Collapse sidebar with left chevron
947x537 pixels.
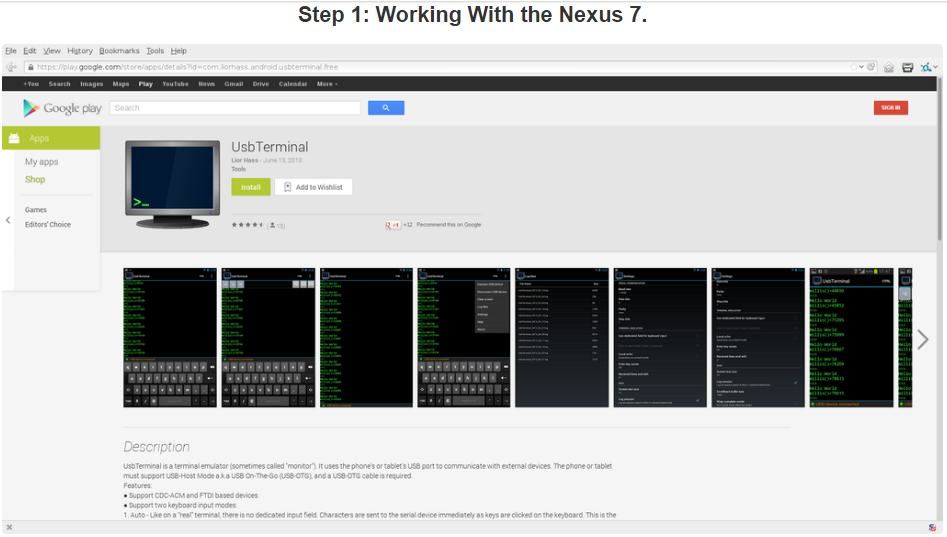pos(8,220)
